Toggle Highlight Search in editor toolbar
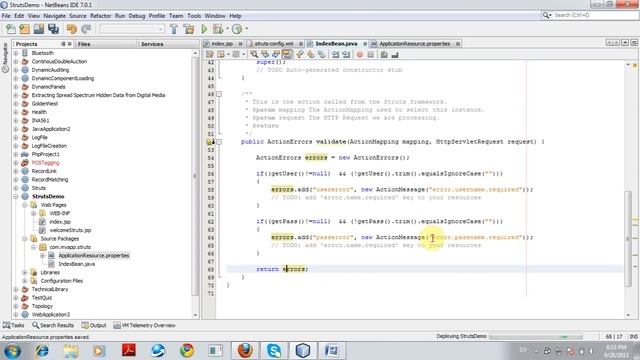 tap(287, 54)
